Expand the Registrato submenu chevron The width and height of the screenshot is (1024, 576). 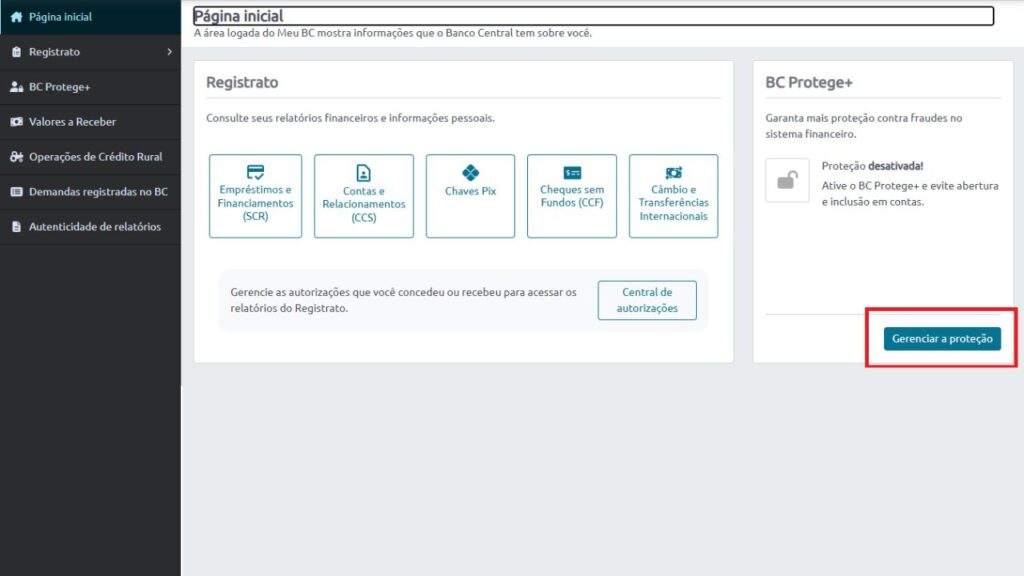coord(170,52)
